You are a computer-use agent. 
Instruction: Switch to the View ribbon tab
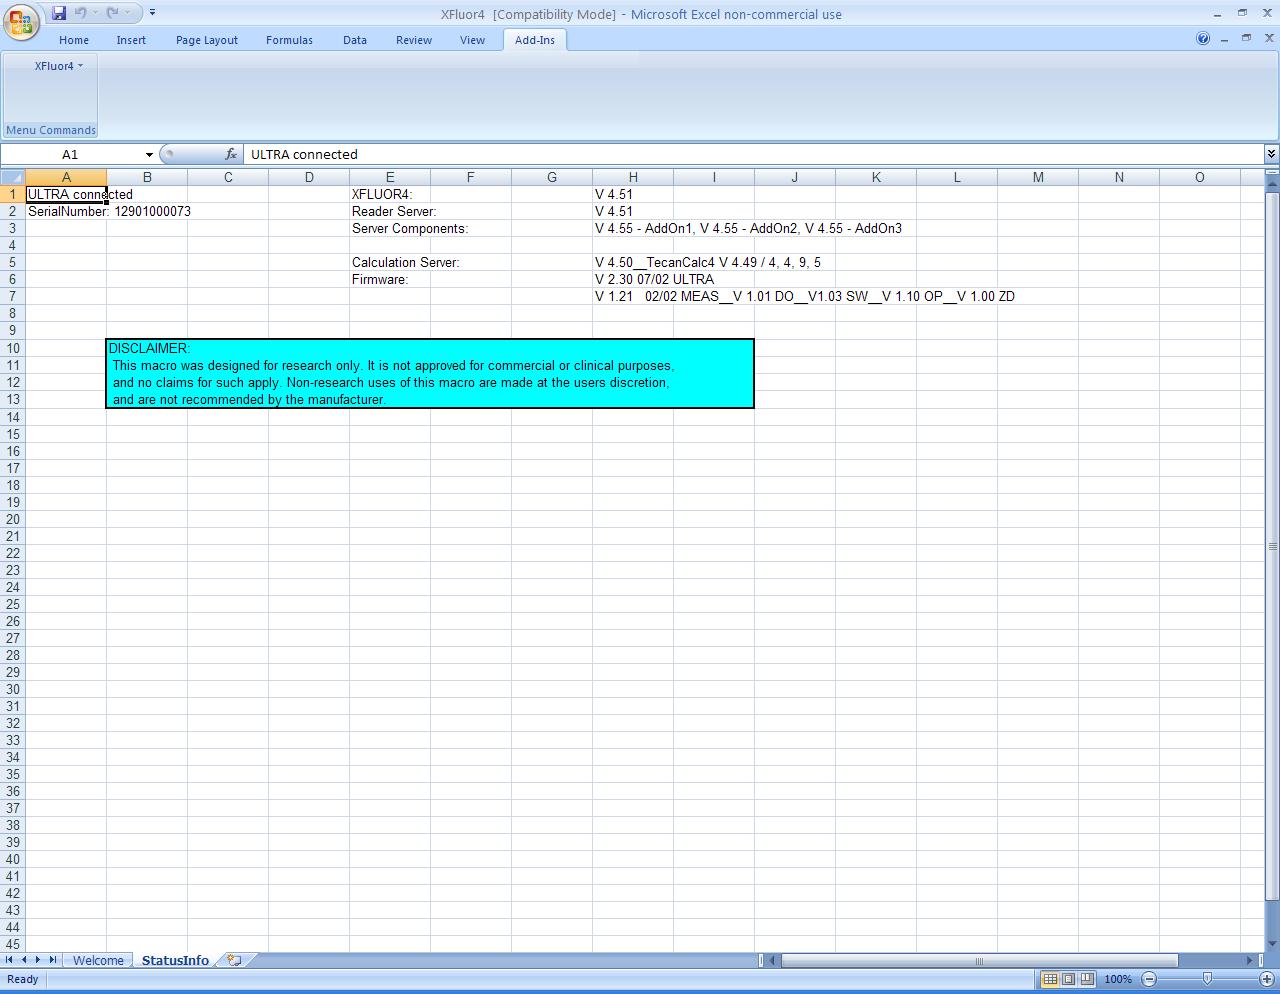[x=473, y=40]
